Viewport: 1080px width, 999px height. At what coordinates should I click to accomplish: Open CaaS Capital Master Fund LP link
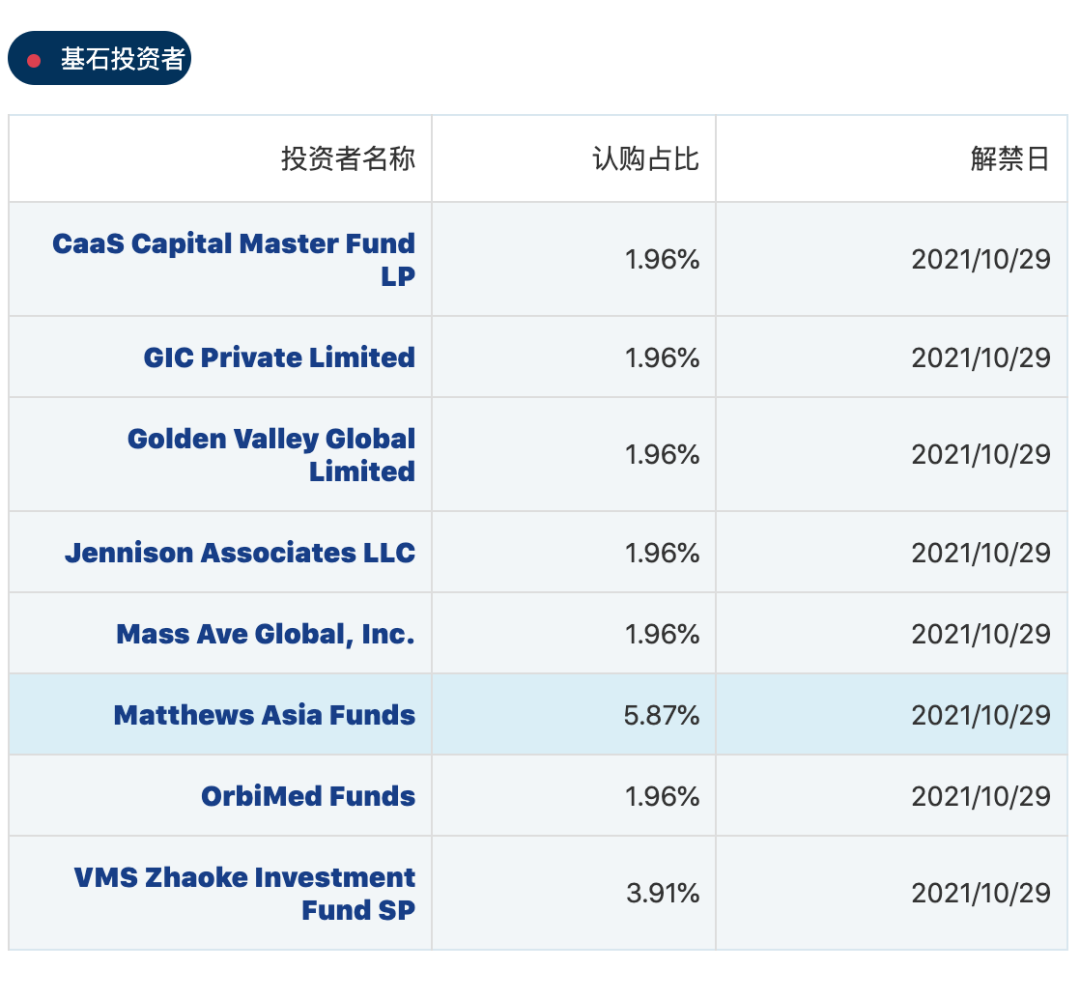[233, 259]
